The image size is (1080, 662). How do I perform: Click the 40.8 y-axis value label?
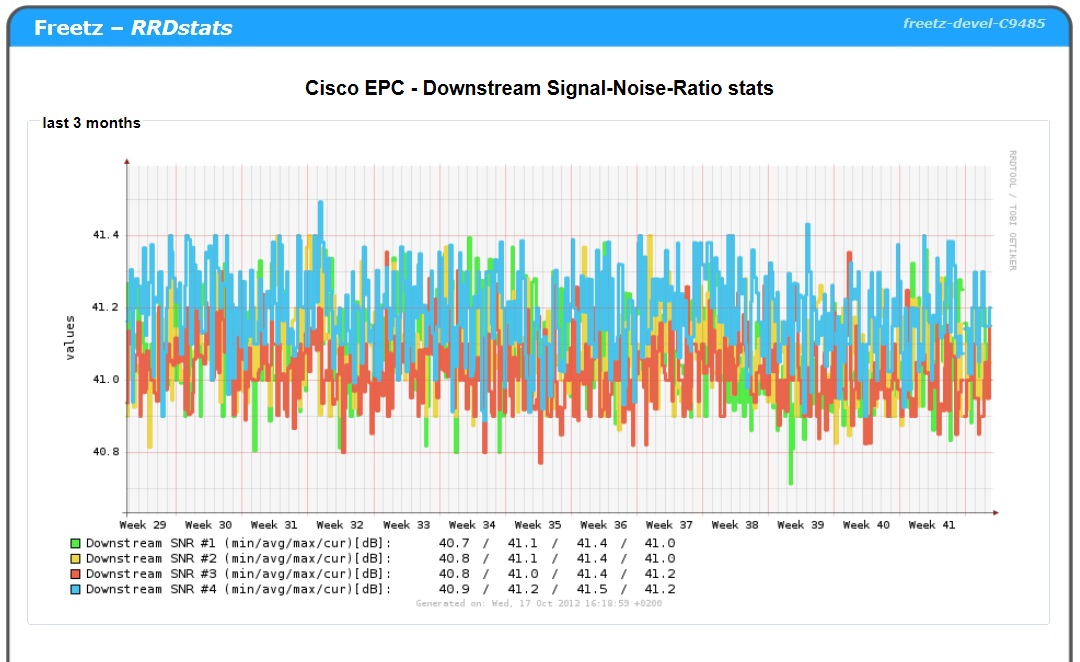105,452
